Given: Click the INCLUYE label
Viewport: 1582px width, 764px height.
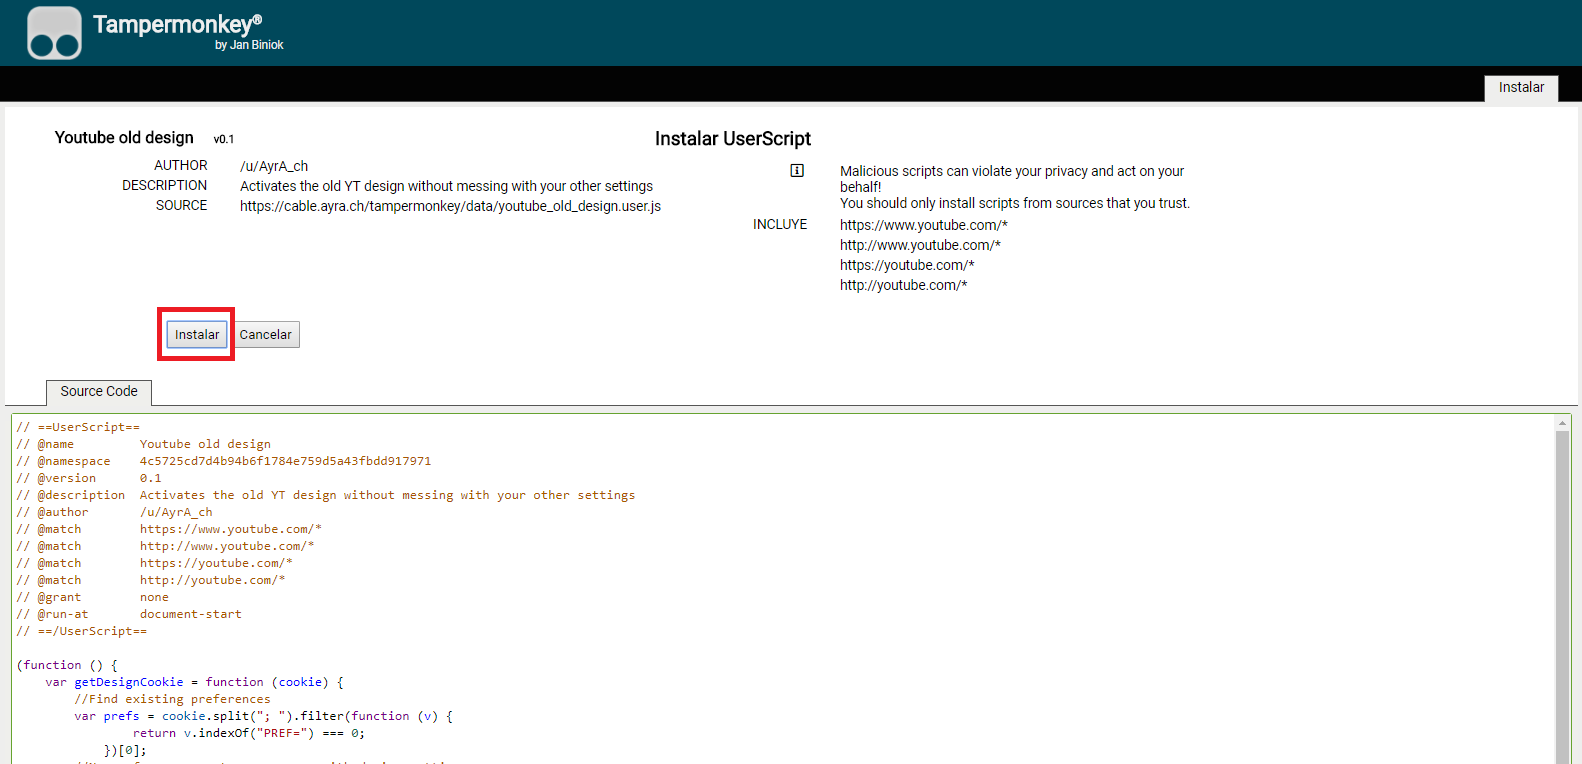Looking at the screenshot, I should click(x=780, y=224).
